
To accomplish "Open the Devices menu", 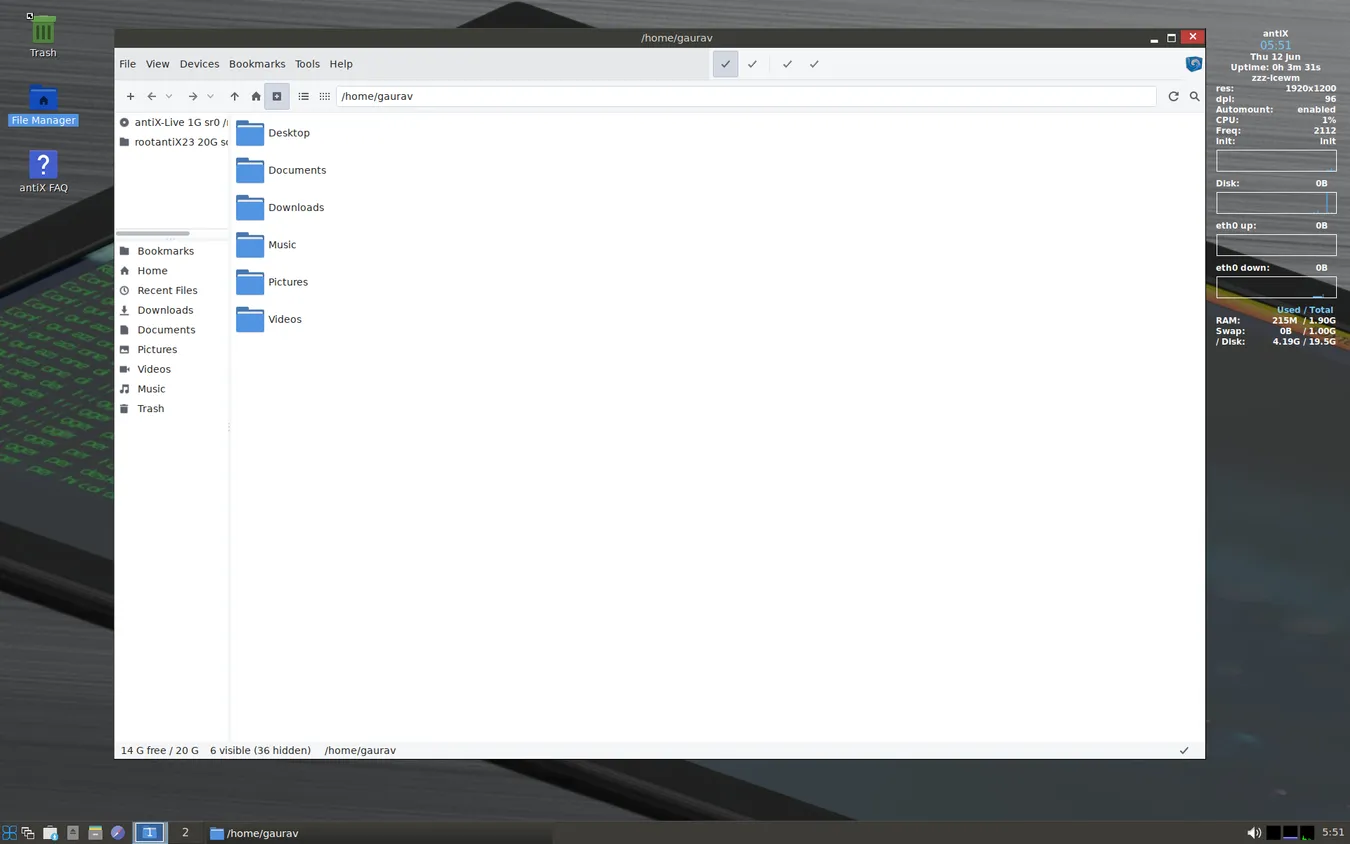I will point(199,64).
